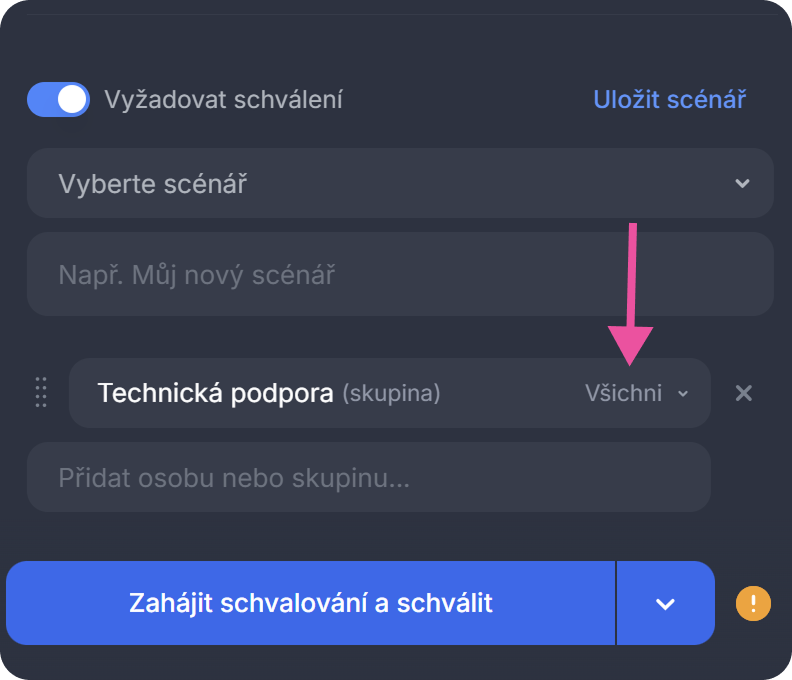Image resolution: width=792 pixels, height=680 pixels.
Task: Open the Všichni approvers dropdown
Action: (624, 394)
